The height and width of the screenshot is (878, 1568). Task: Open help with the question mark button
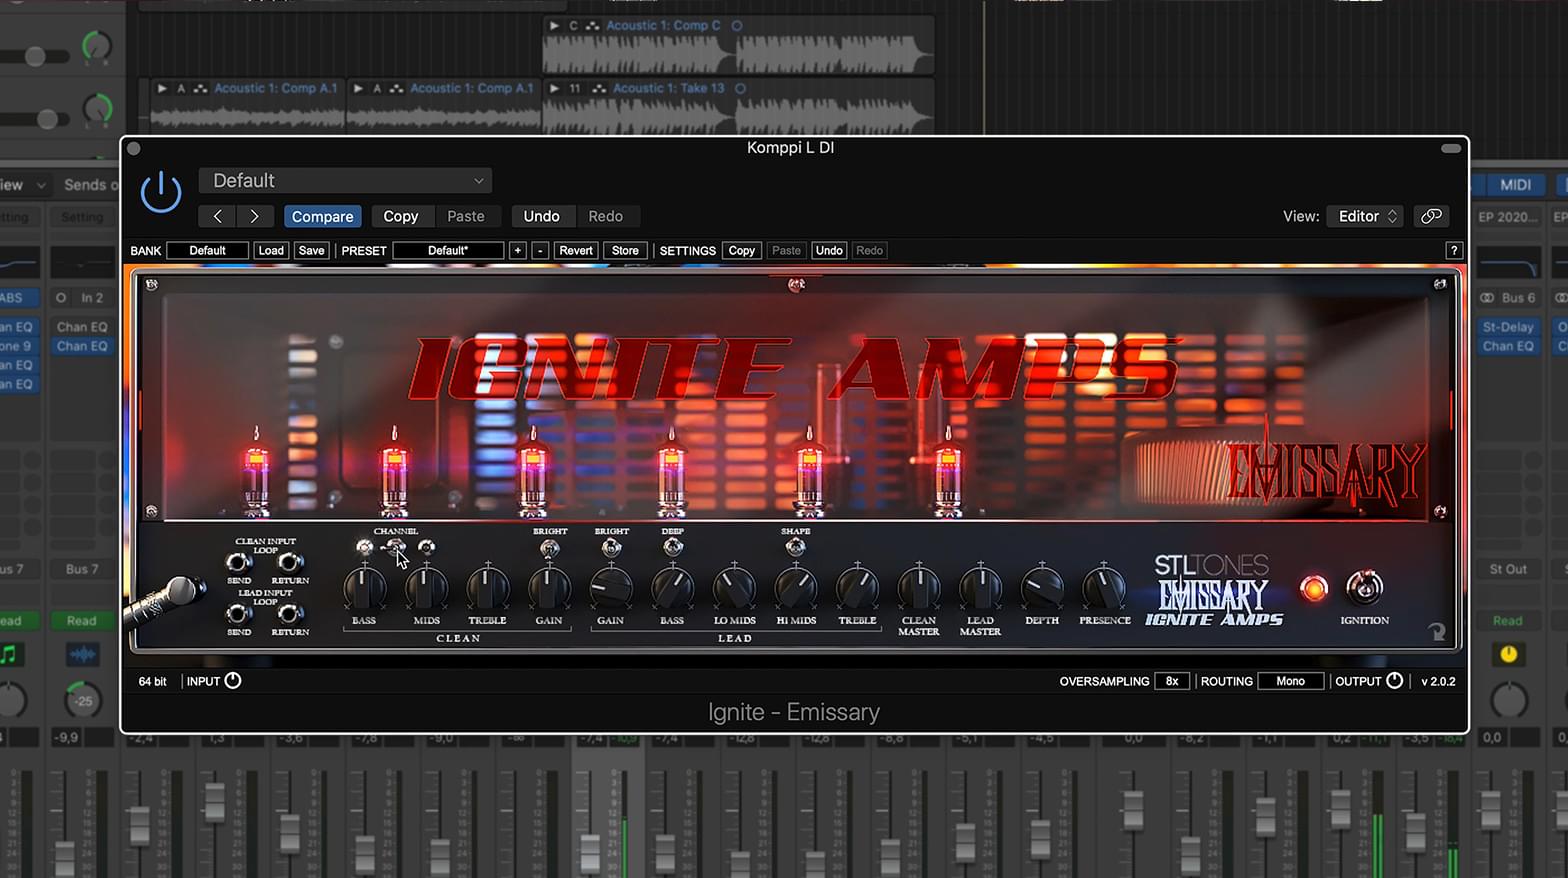1454,250
